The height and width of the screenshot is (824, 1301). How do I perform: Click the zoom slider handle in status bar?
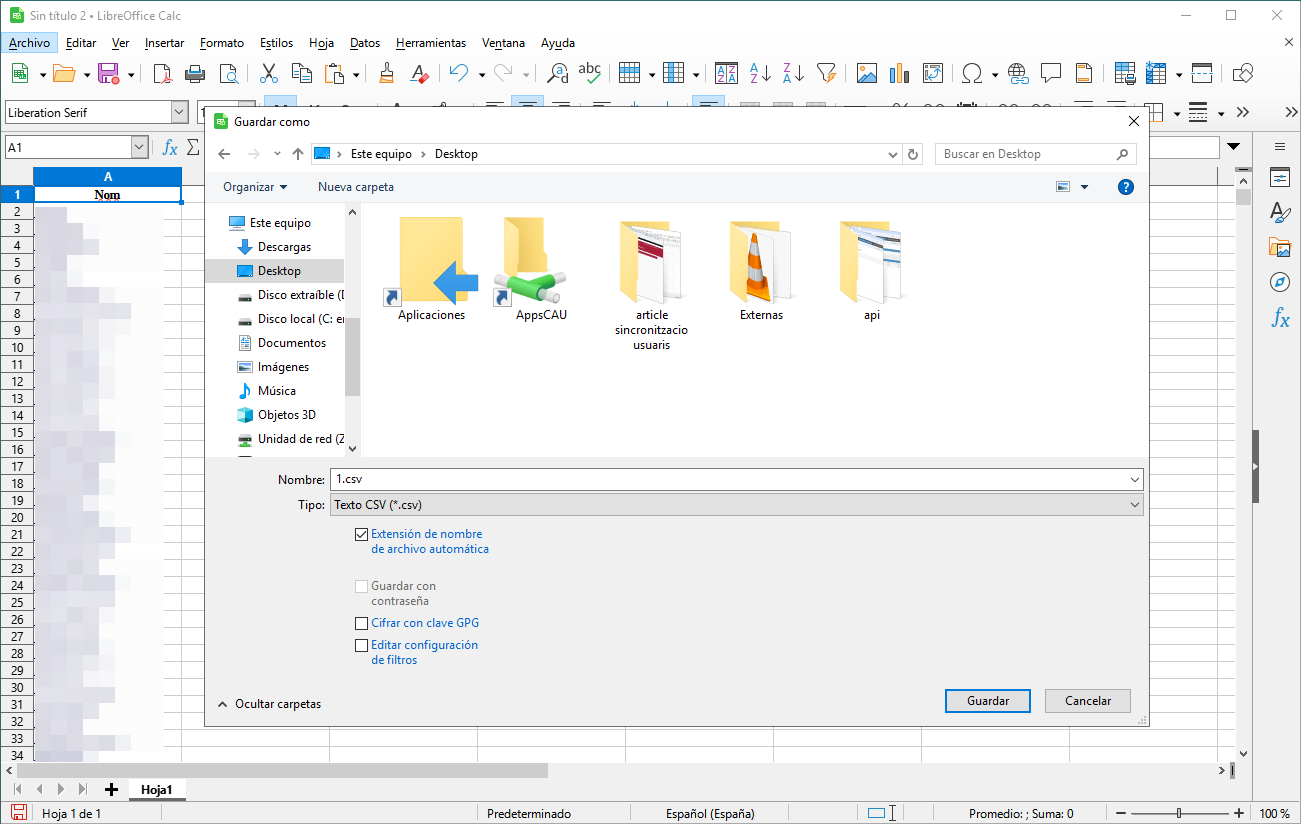point(1180,813)
